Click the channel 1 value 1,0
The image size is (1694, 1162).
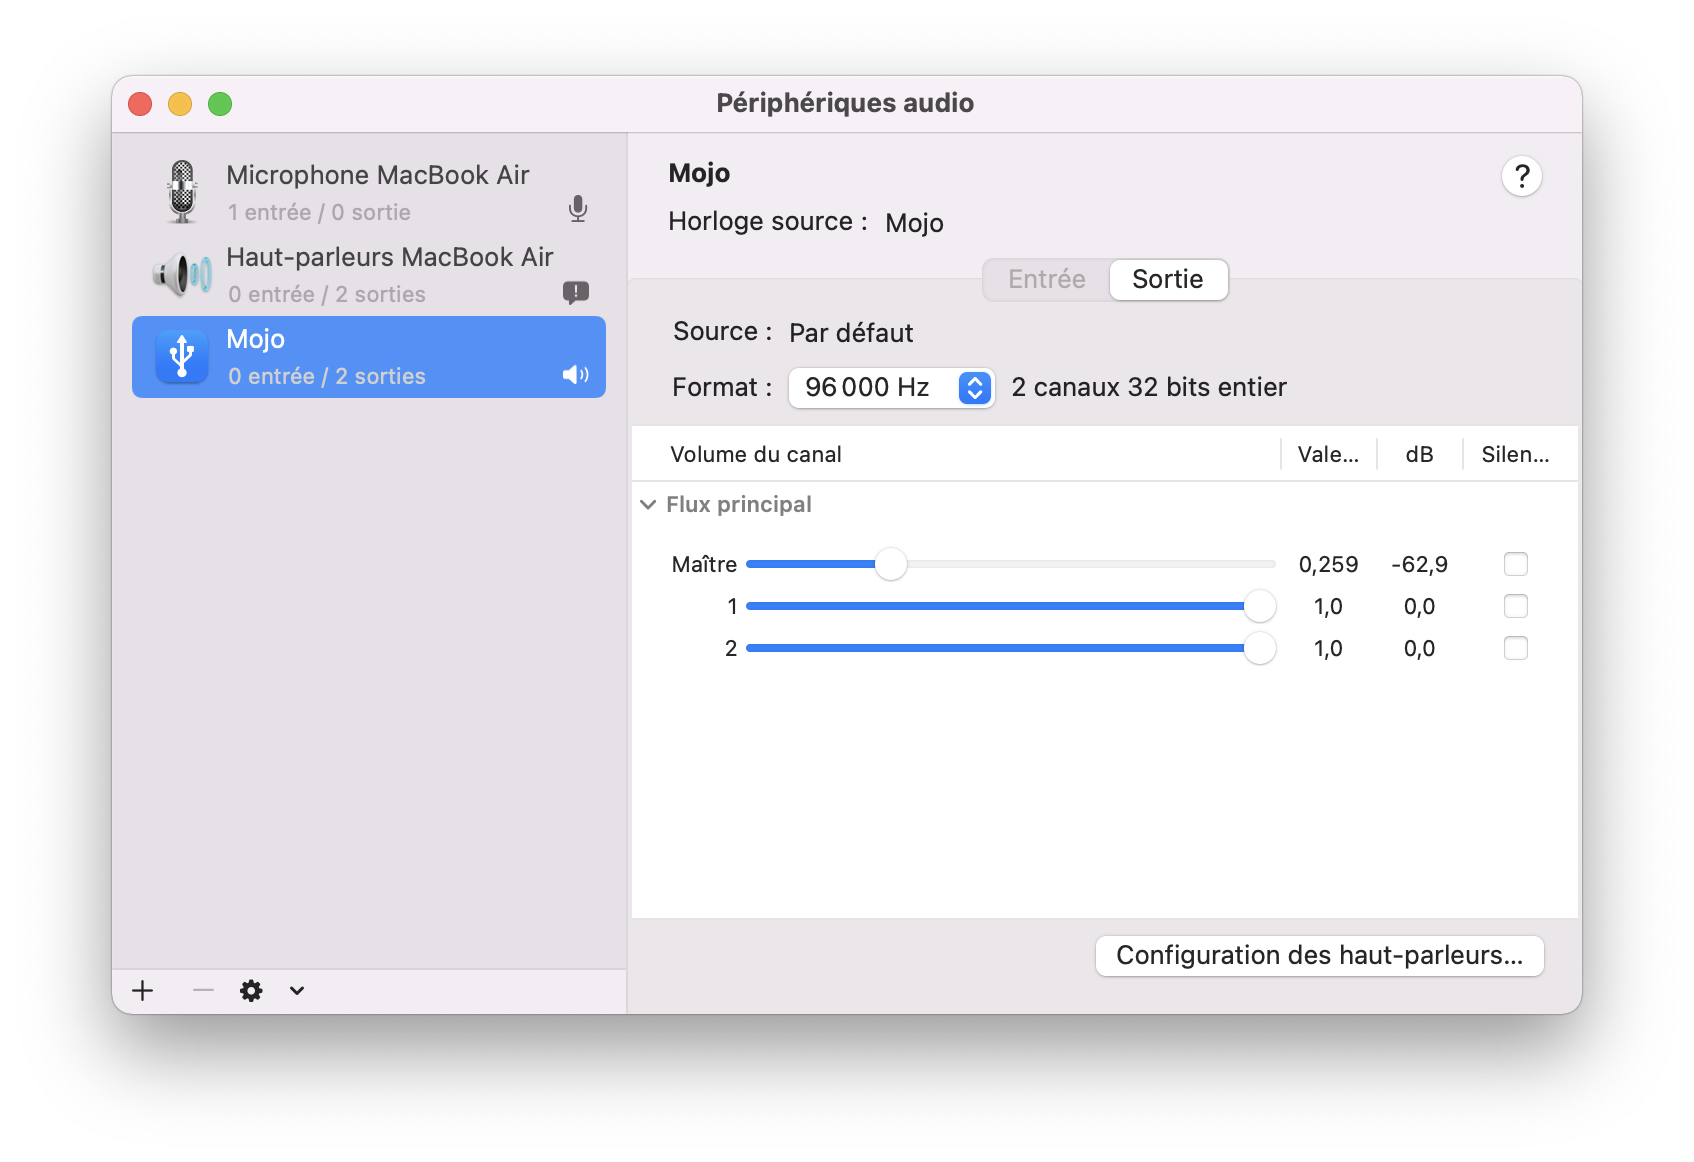[x=1328, y=607]
